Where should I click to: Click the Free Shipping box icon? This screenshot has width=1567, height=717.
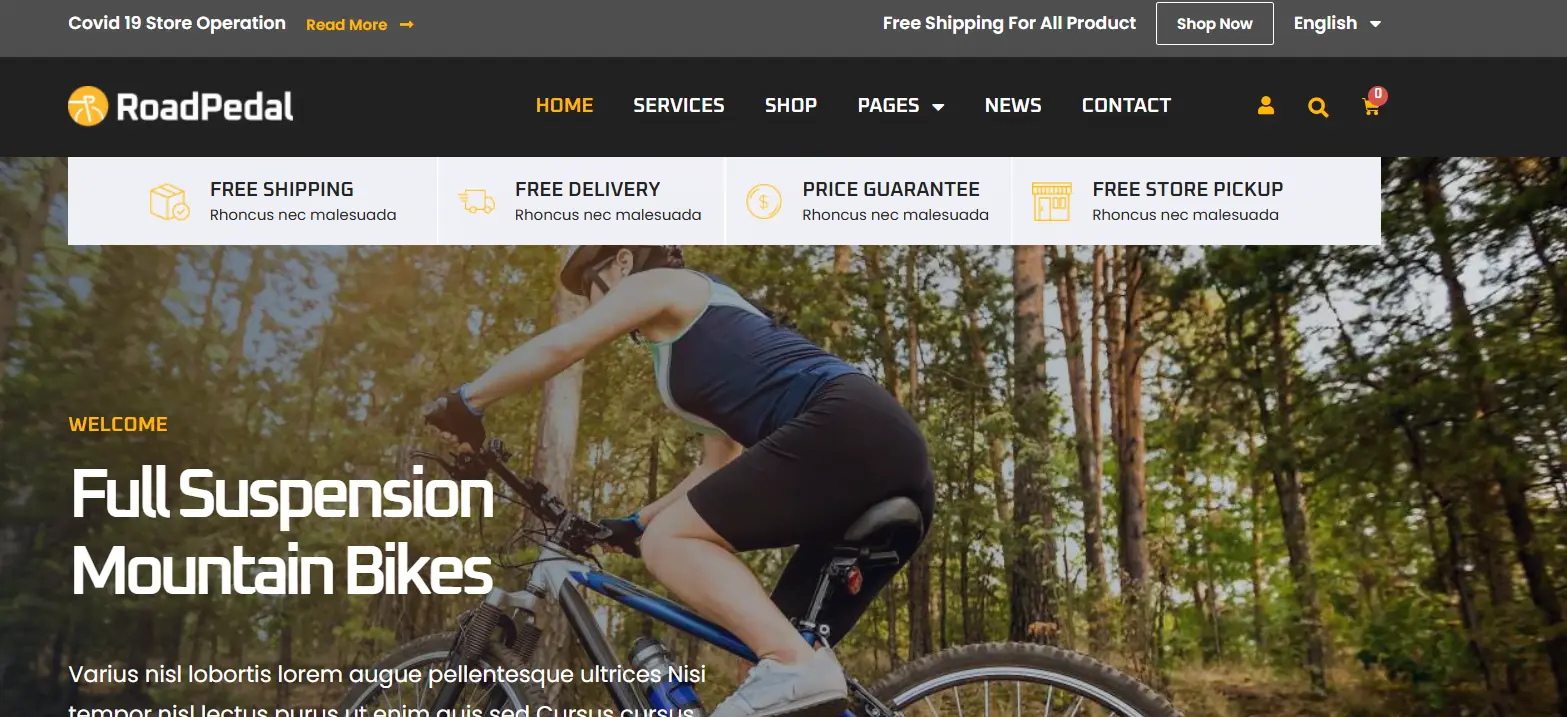point(169,201)
